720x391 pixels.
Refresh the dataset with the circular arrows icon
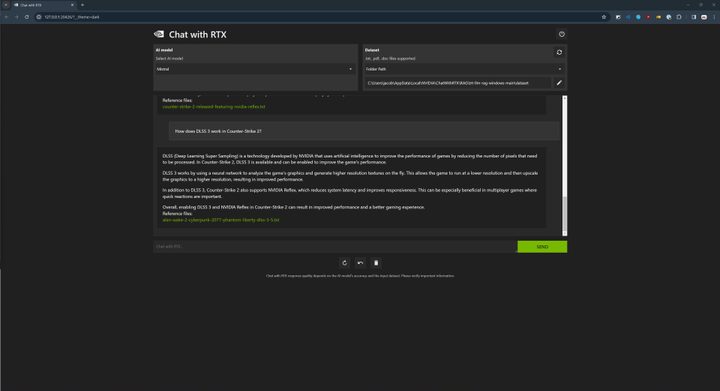point(559,52)
